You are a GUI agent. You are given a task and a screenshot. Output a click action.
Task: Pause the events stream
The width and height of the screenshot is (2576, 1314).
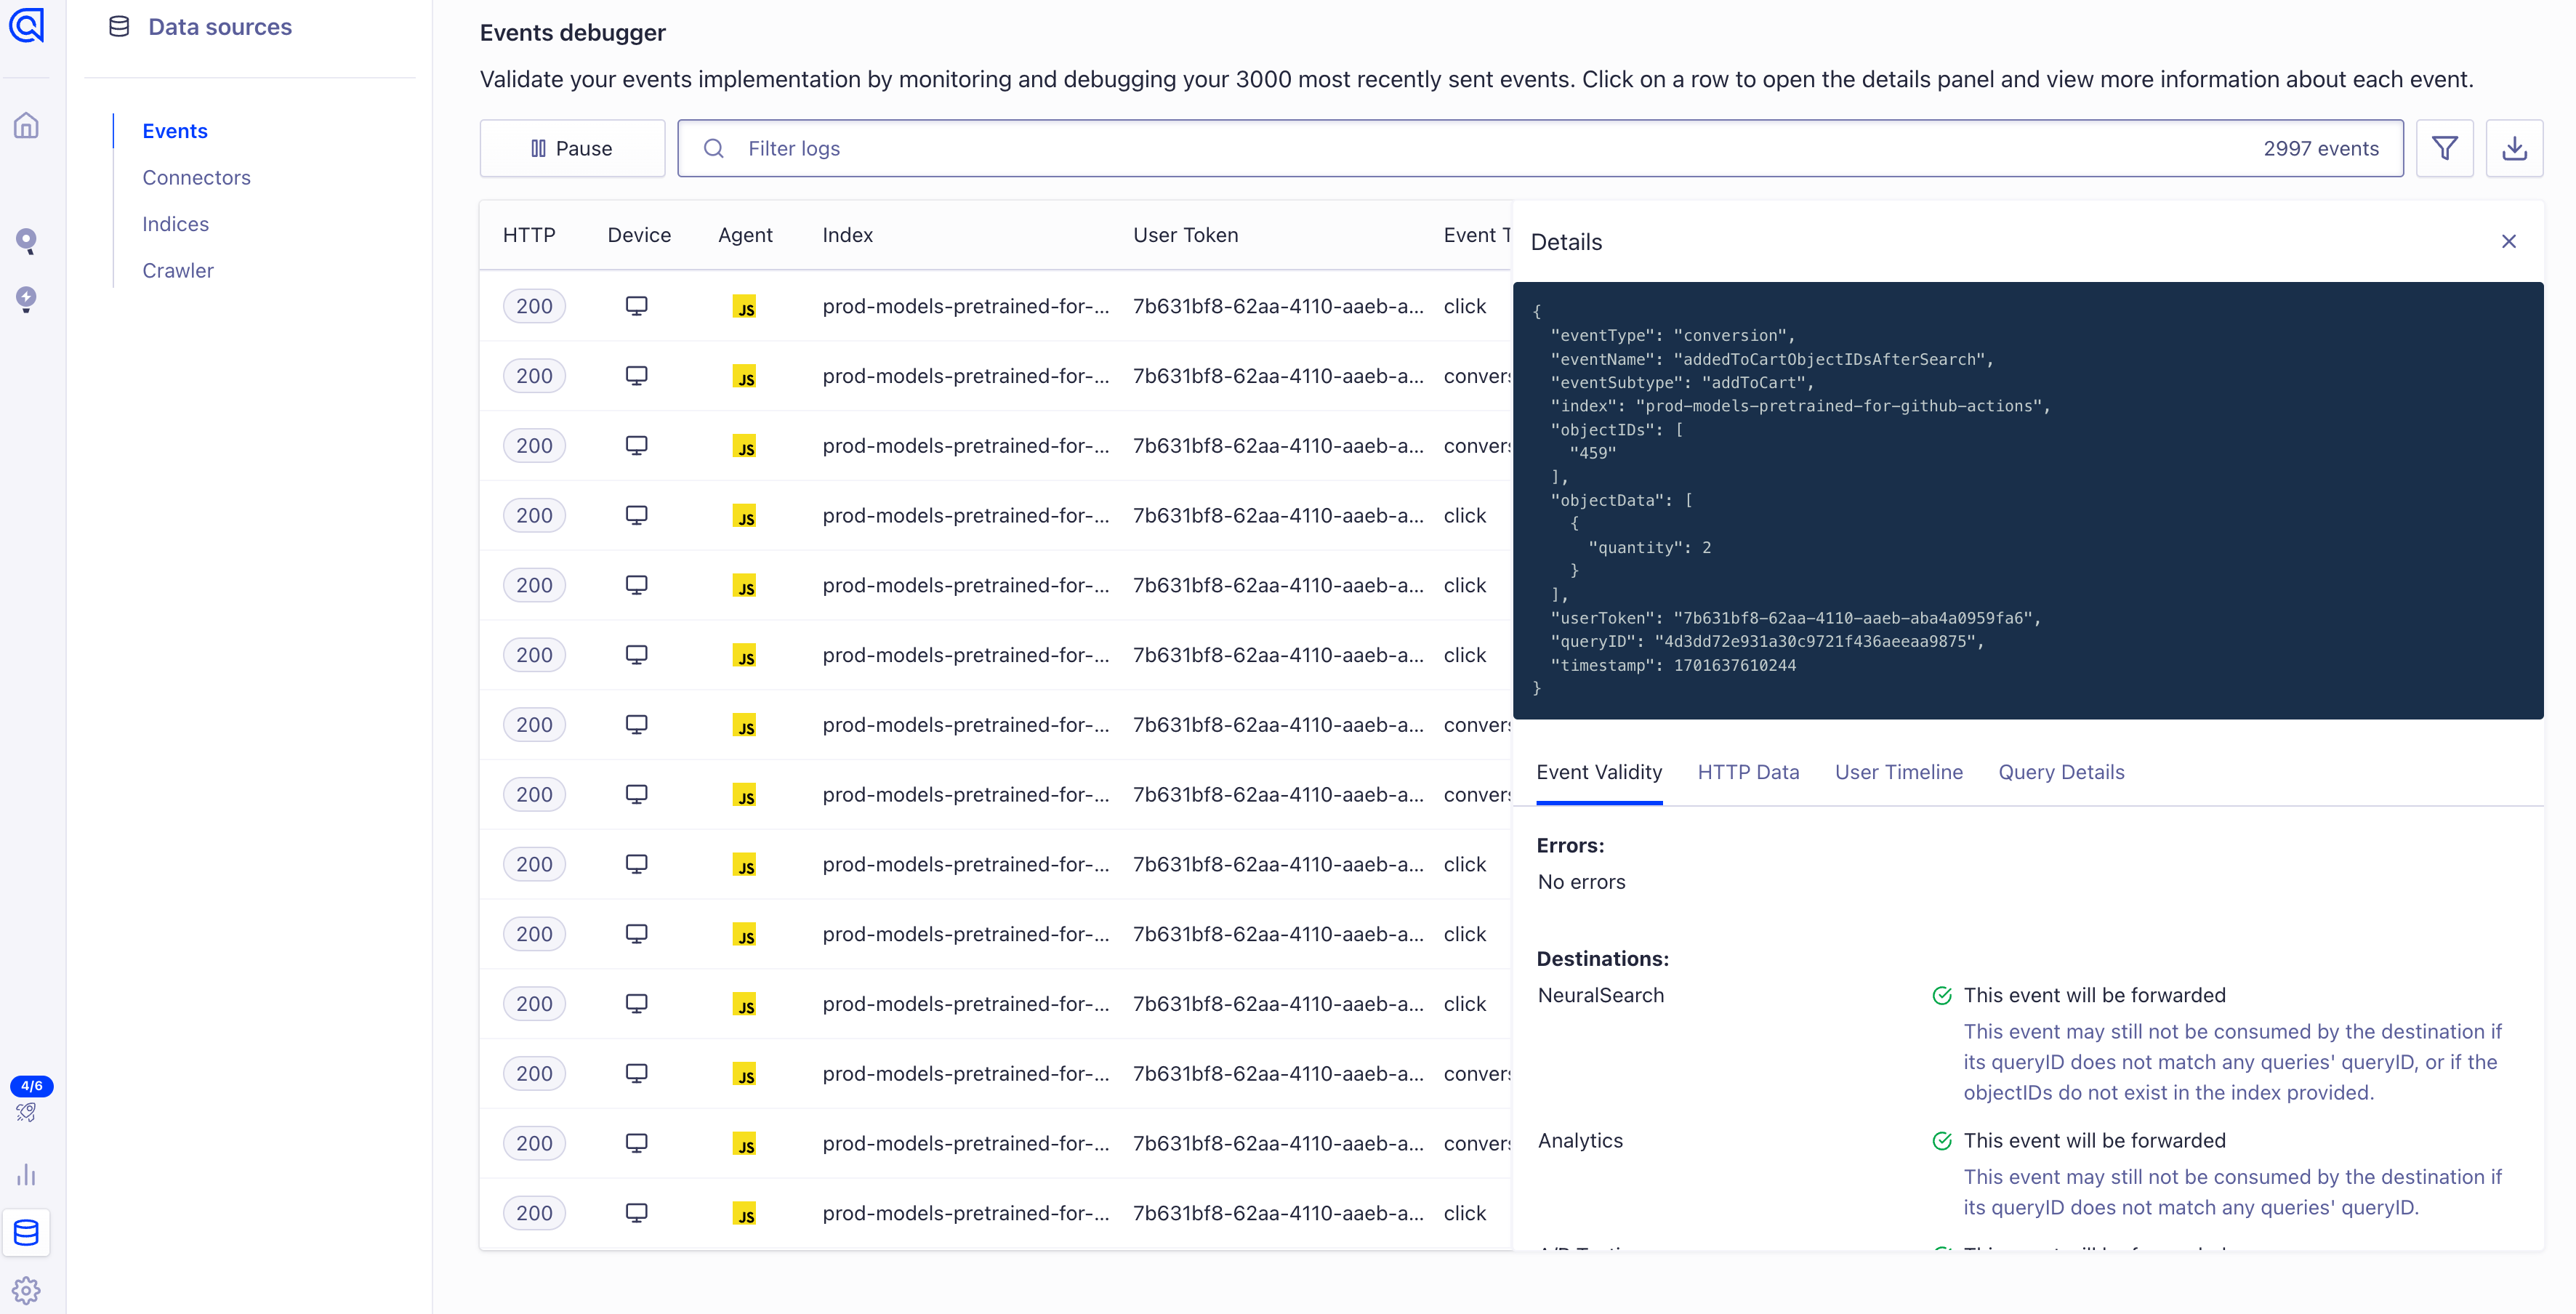click(572, 148)
